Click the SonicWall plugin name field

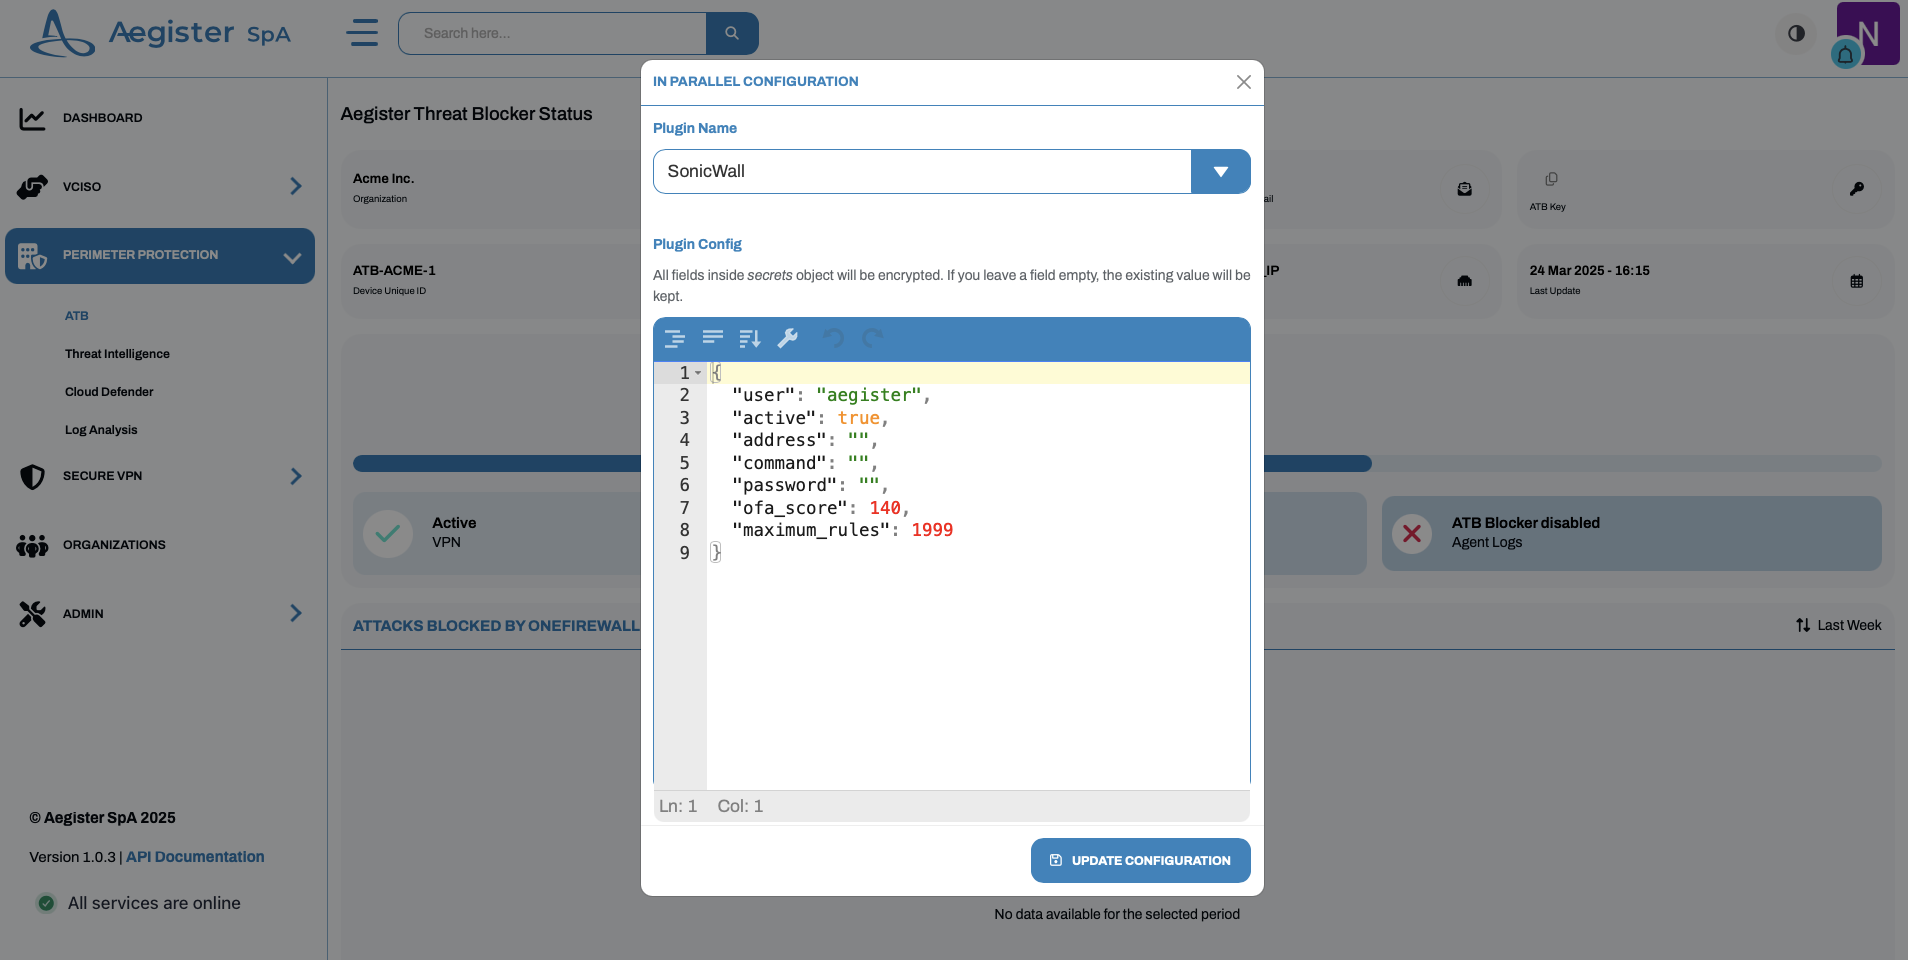pos(922,172)
